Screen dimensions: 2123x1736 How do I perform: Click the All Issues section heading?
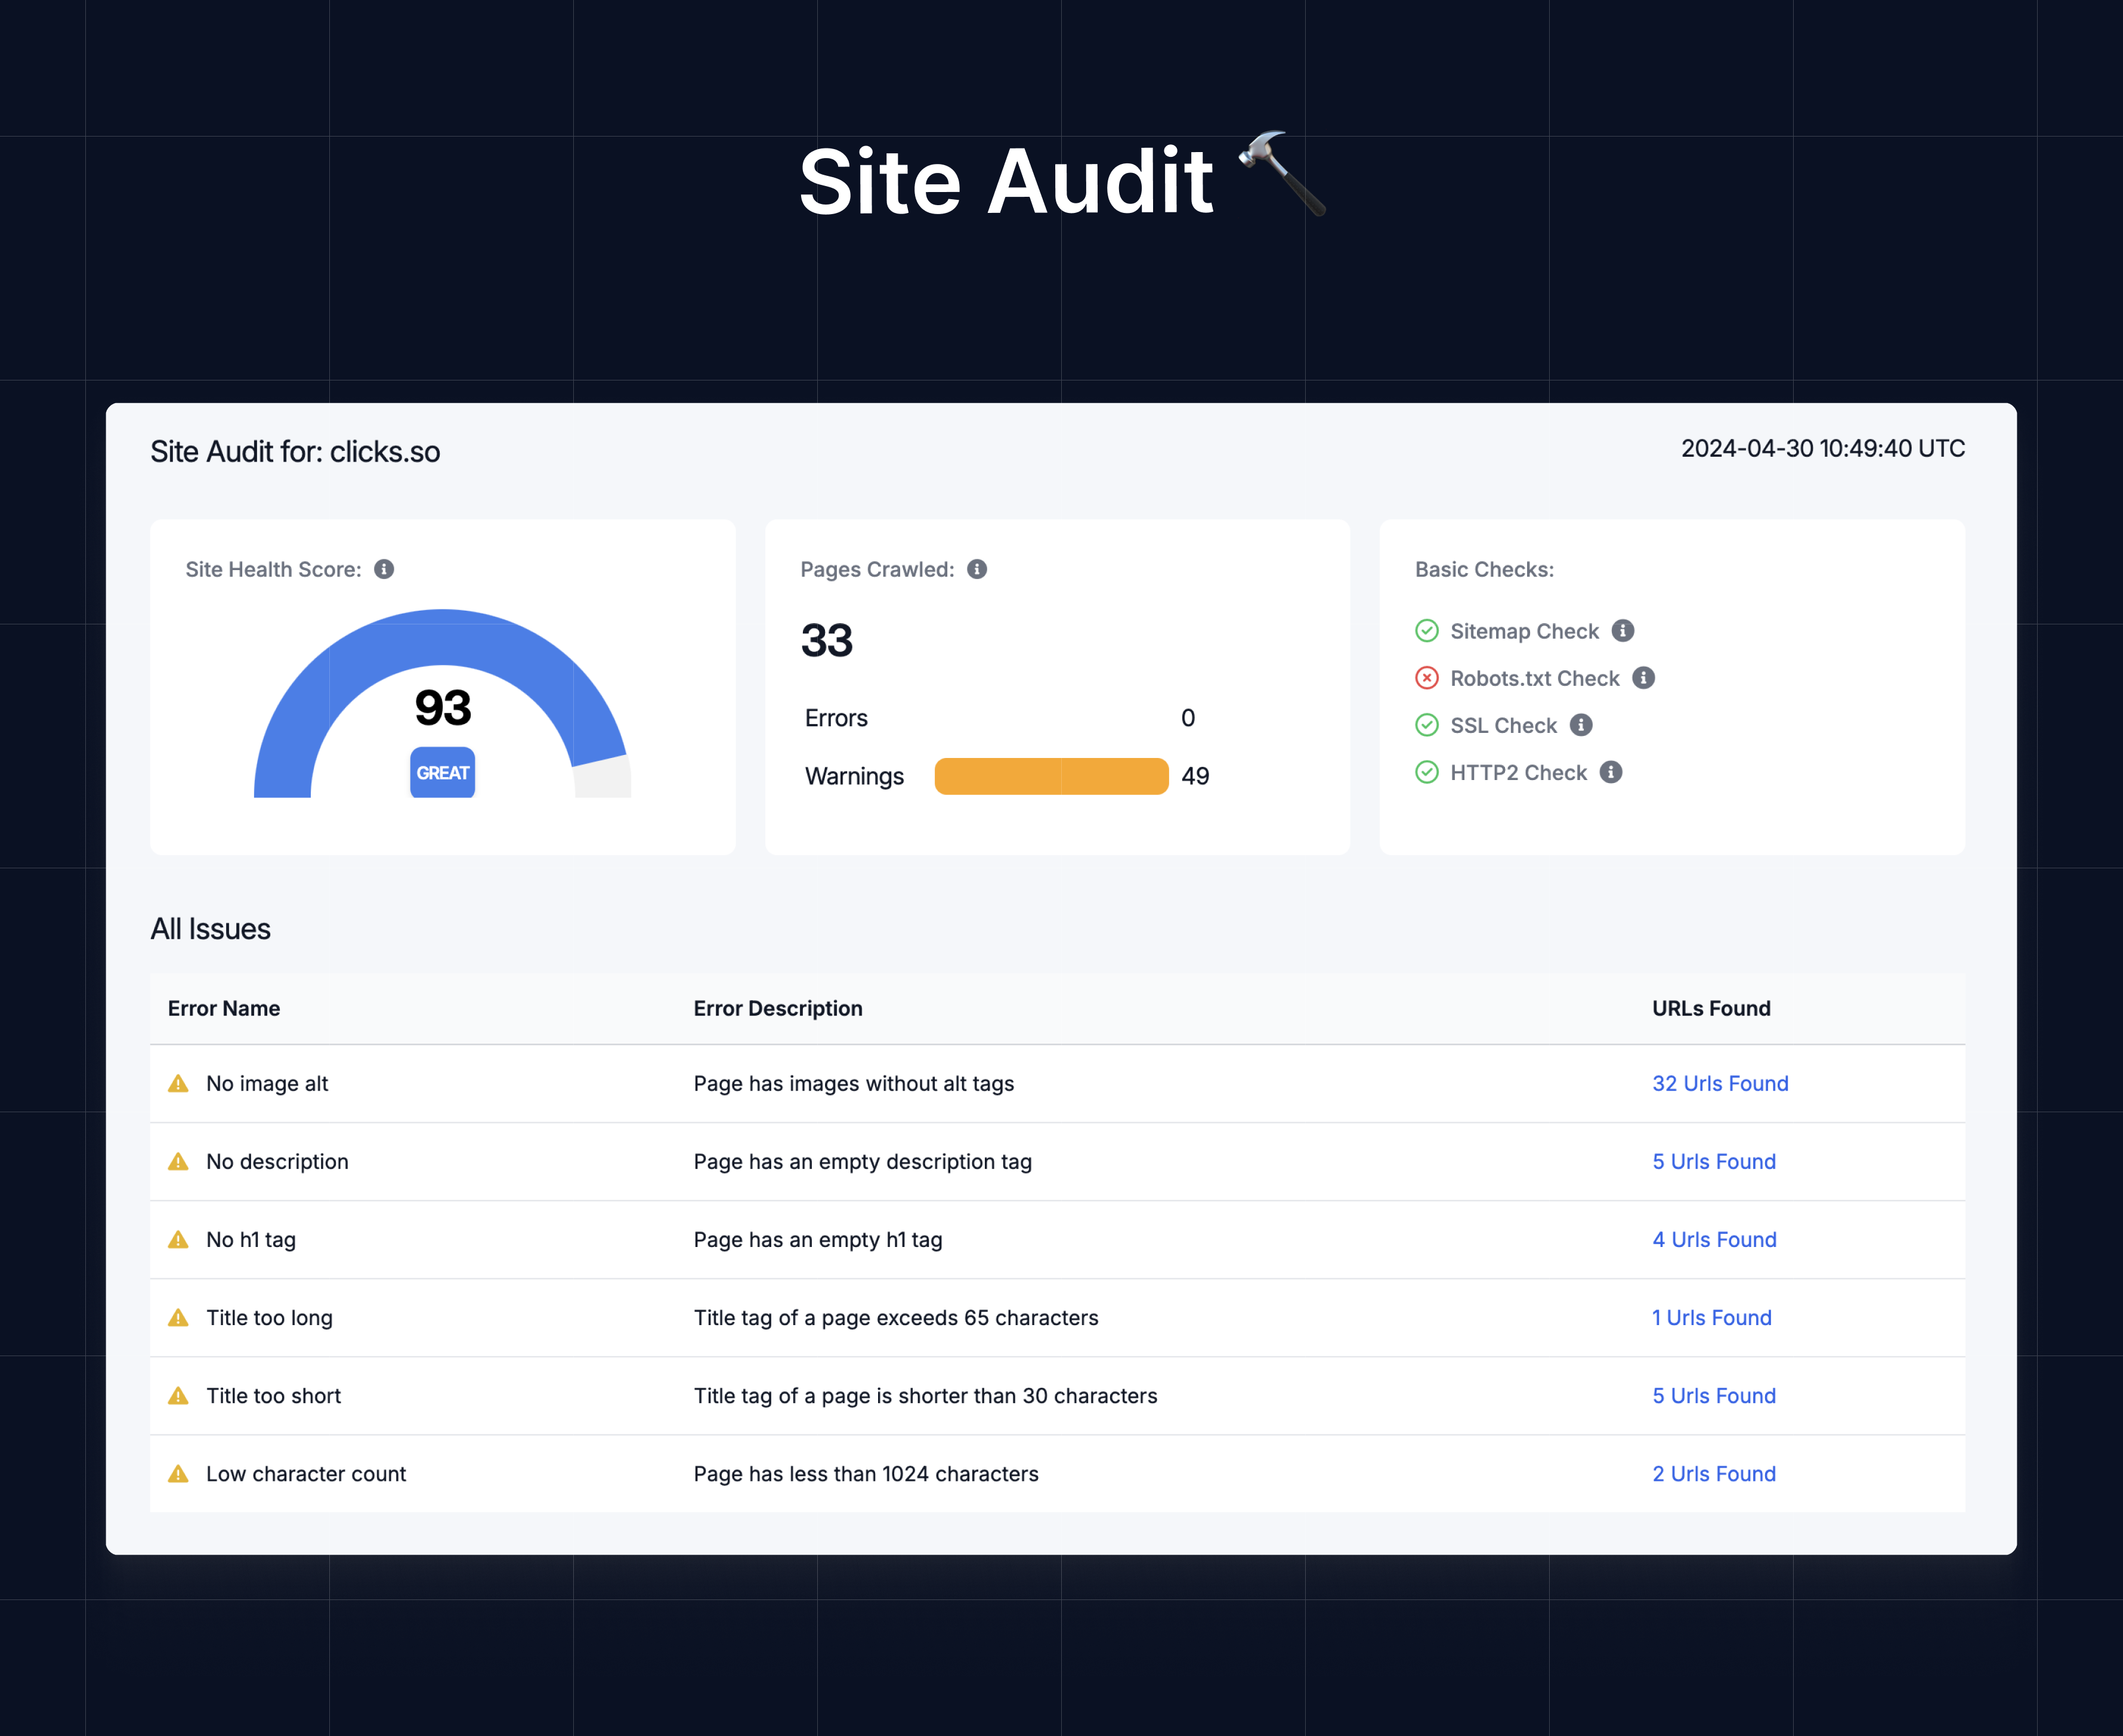(210, 929)
